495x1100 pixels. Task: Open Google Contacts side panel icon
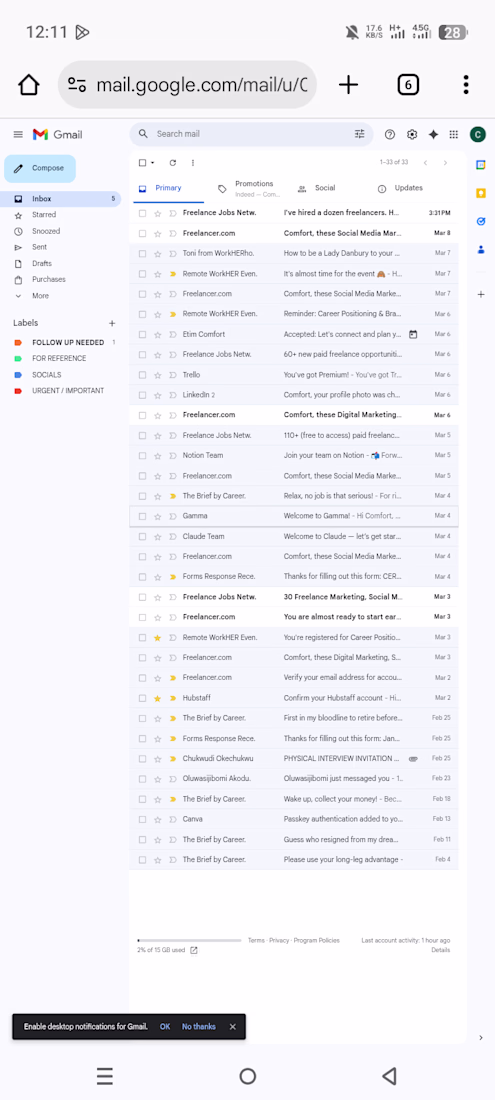point(481,249)
